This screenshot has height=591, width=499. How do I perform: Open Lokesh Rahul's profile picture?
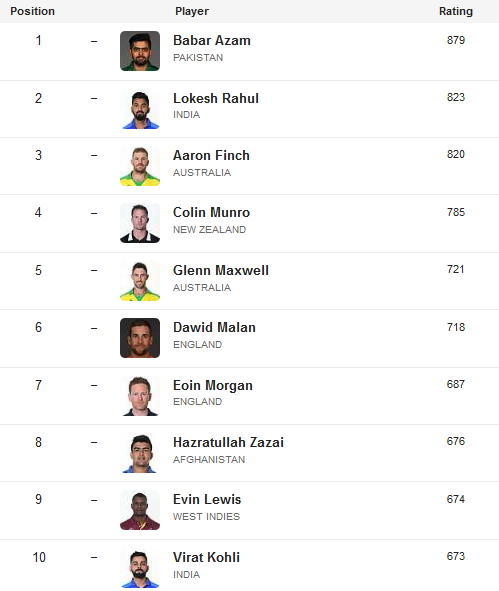140,109
